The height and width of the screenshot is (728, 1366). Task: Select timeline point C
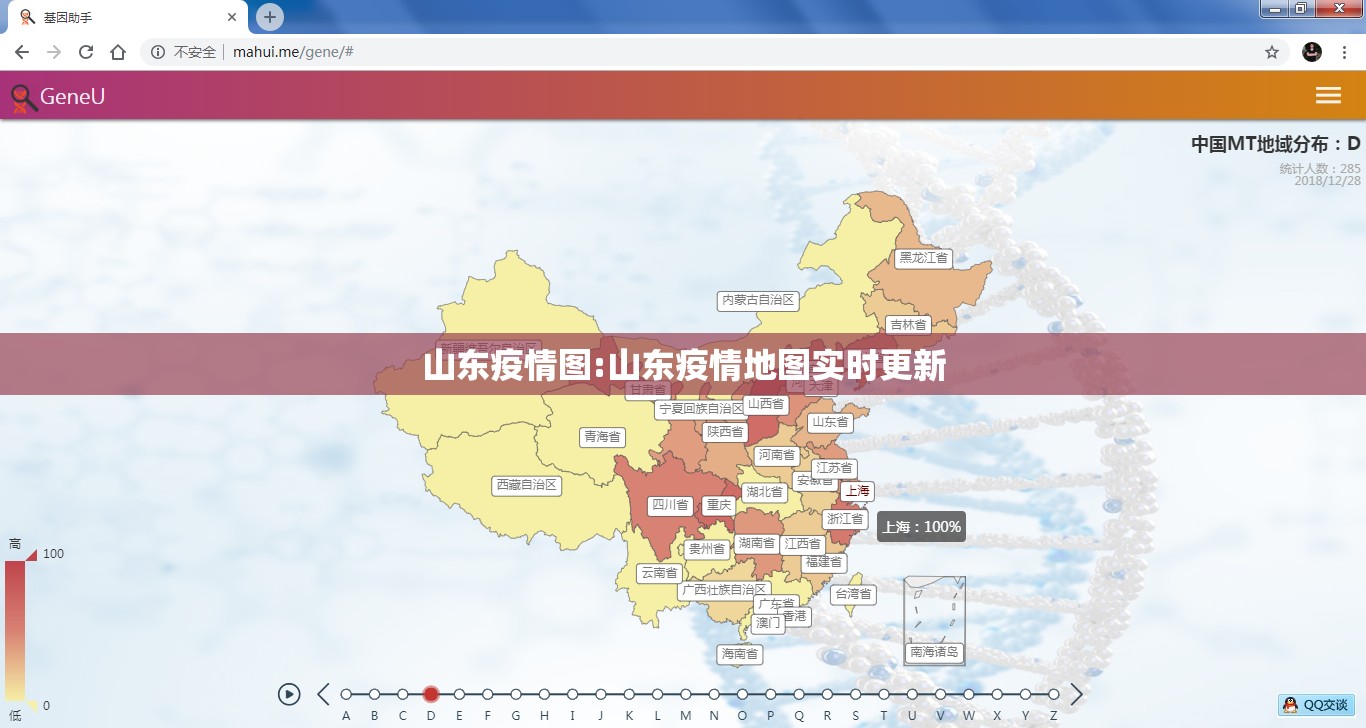403,694
